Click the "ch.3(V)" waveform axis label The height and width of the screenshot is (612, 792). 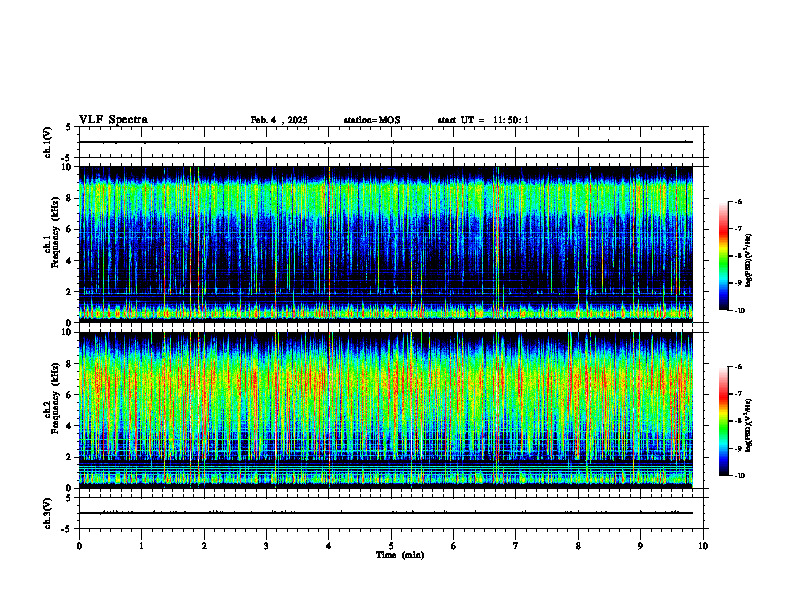pos(48,513)
